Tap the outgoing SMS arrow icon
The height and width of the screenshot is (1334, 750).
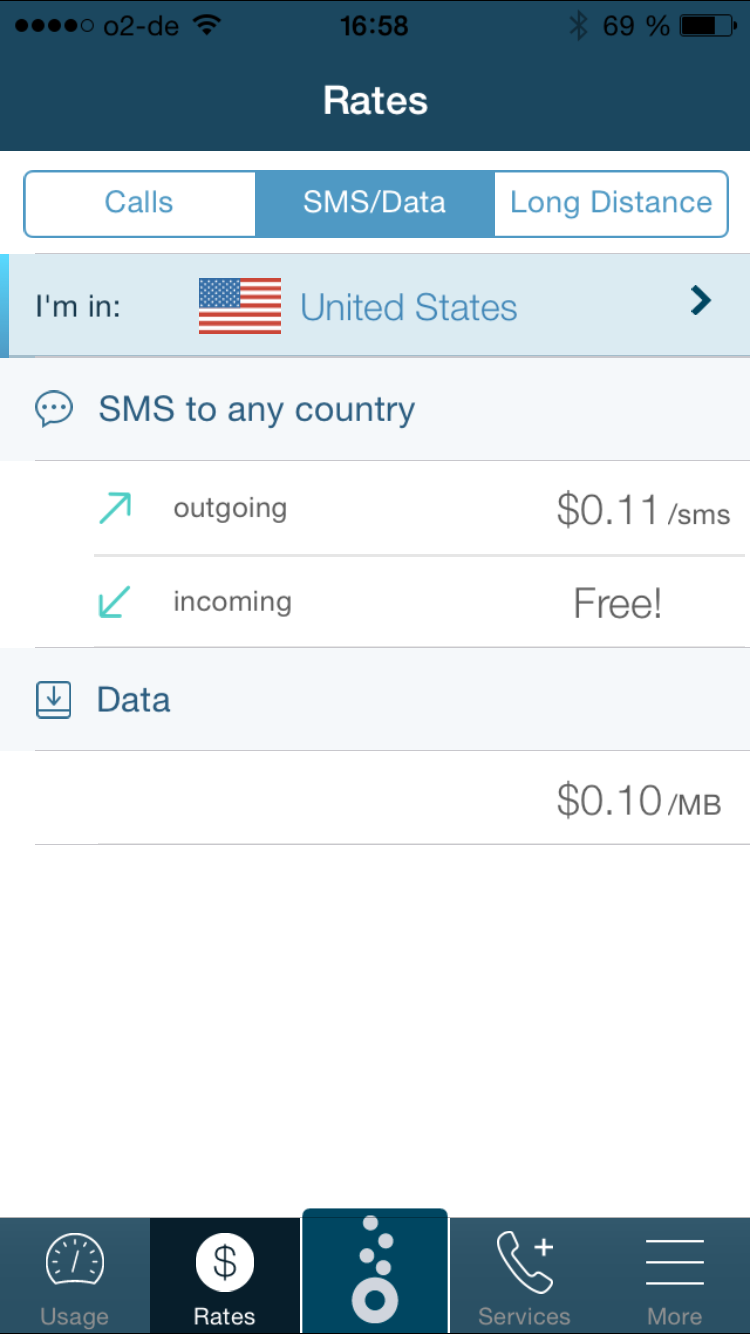coord(115,509)
